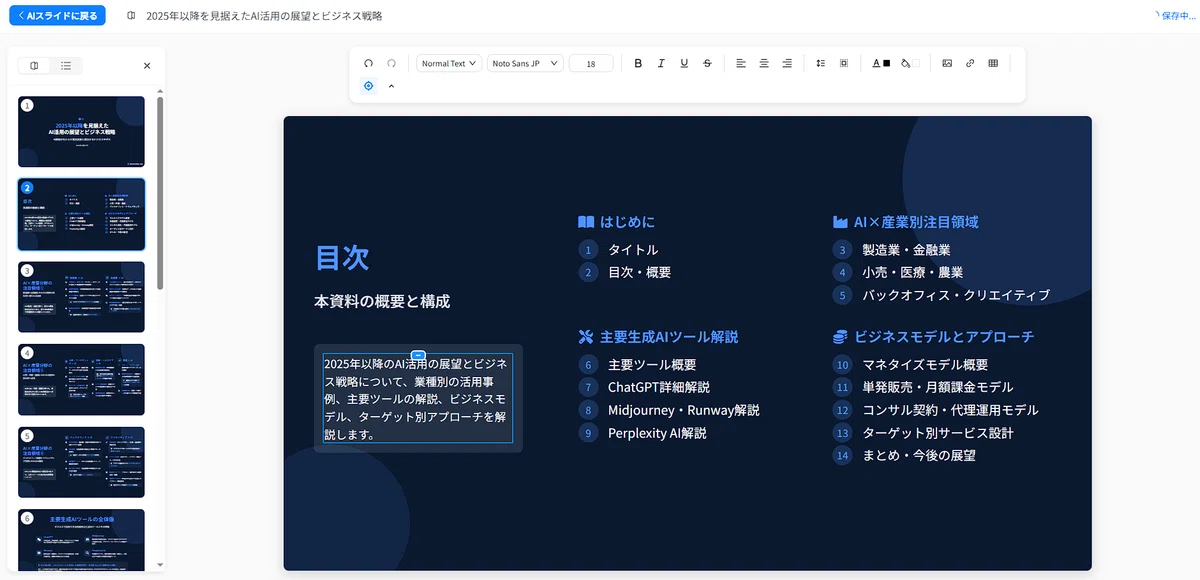Pick the black text color swatch

(886, 63)
